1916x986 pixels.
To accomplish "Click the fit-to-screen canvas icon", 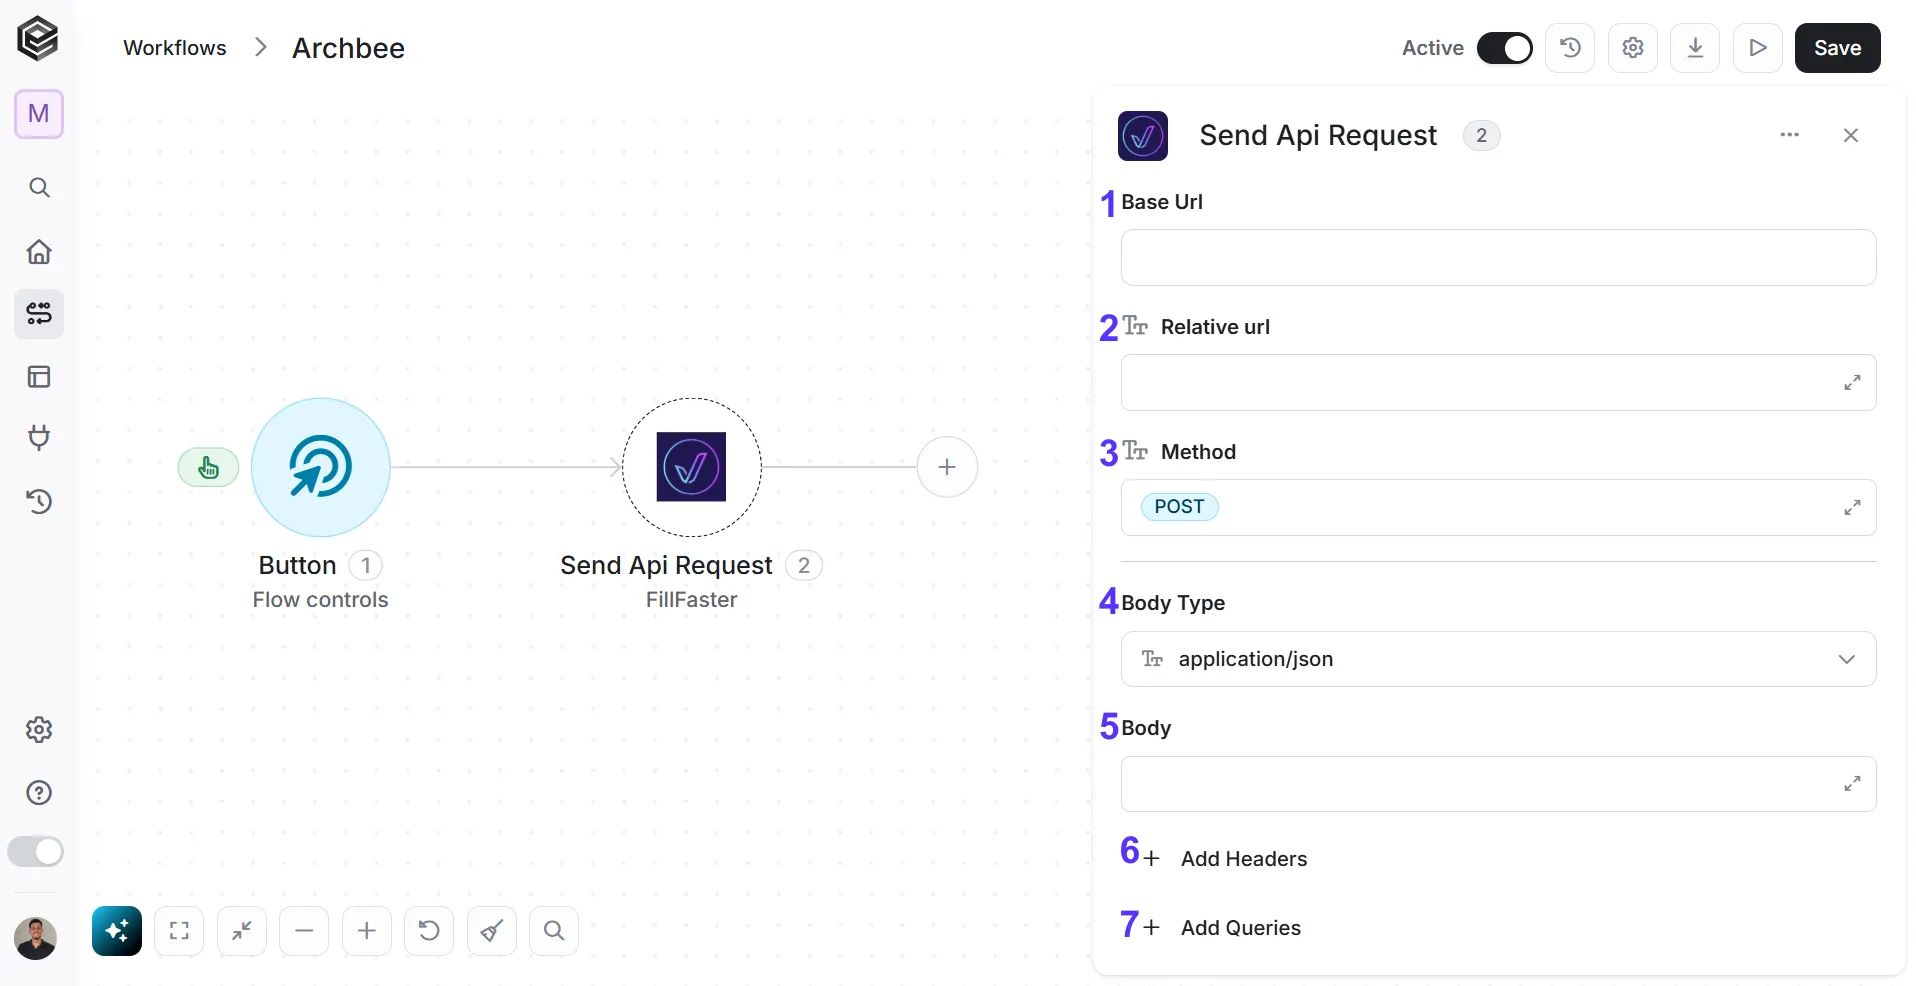I will [179, 931].
